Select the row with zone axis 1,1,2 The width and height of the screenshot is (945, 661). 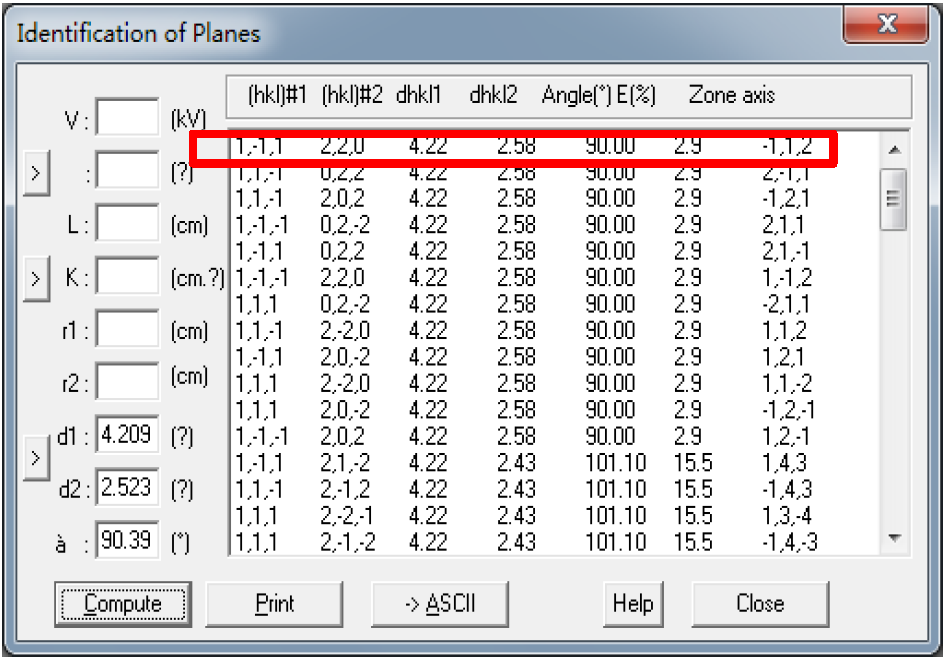point(553,331)
